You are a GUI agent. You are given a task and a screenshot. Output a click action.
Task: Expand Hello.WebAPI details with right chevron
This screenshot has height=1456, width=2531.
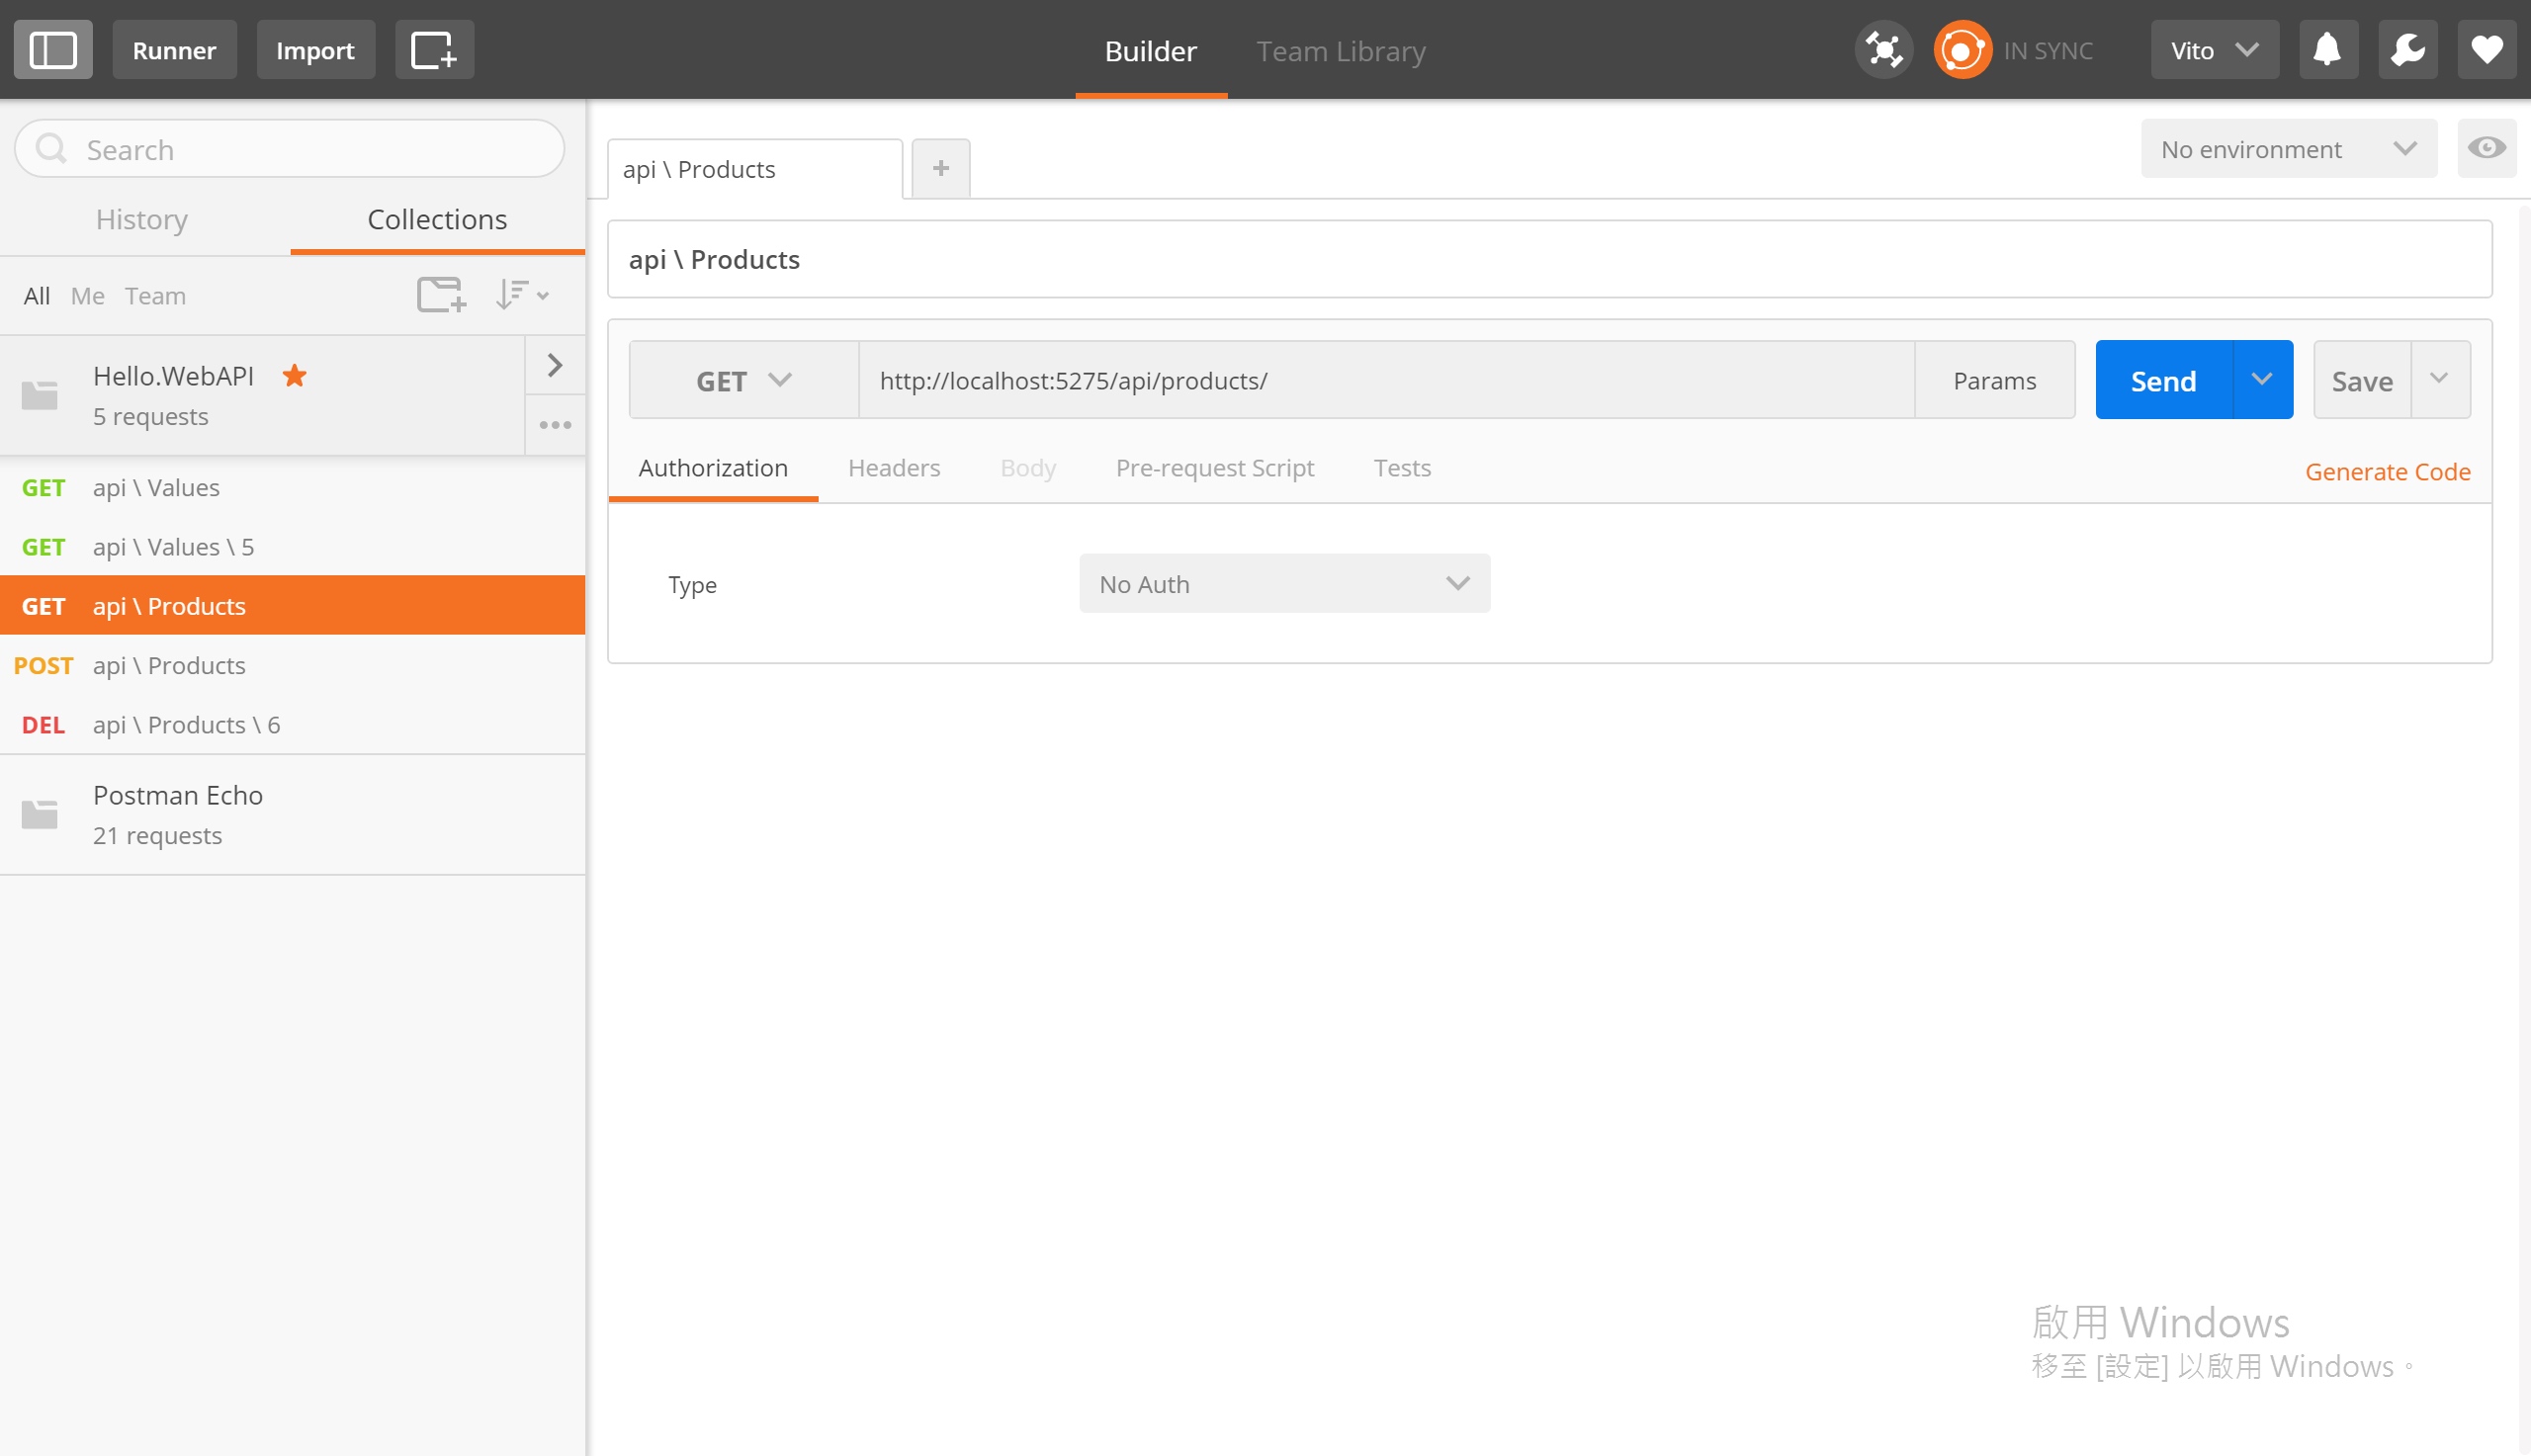click(555, 365)
